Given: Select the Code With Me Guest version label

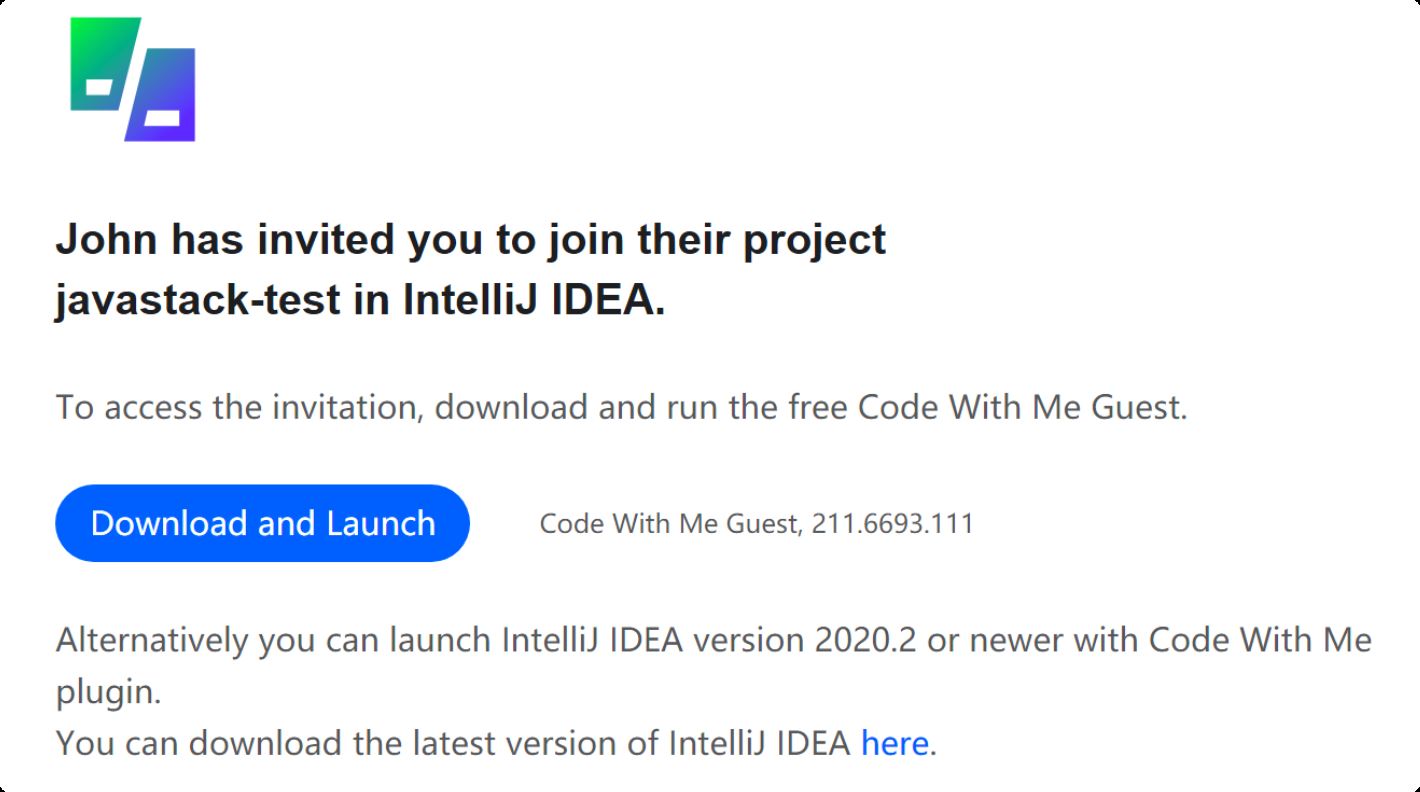Looking at the screenshot, I should (x=756, y=523).
